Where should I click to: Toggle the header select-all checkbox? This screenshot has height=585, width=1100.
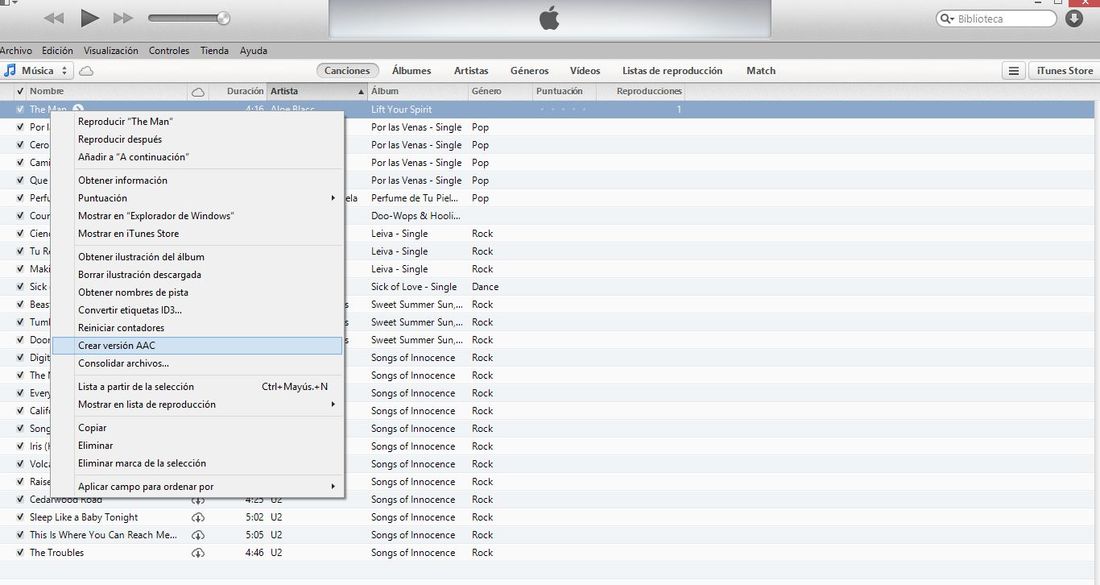pos(20,91)
